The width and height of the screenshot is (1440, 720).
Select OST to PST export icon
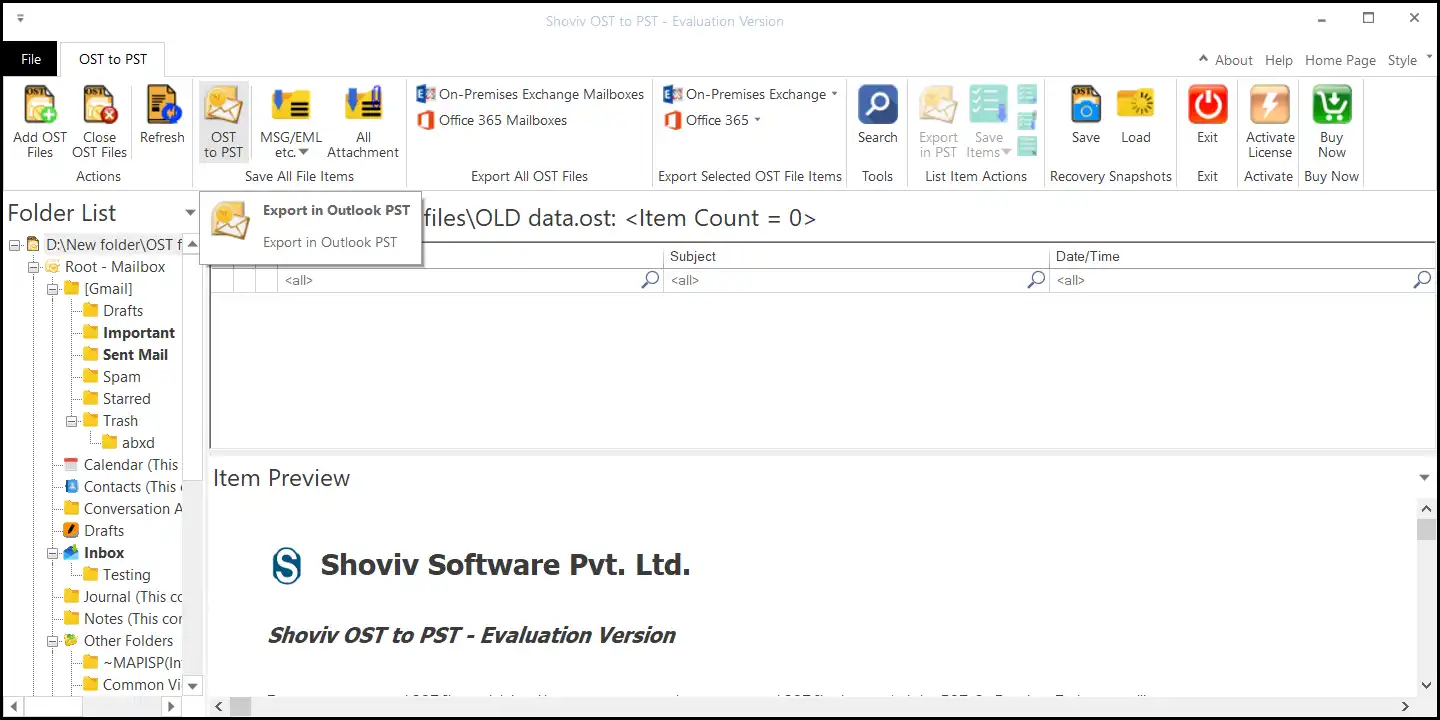tap(223, 105)
